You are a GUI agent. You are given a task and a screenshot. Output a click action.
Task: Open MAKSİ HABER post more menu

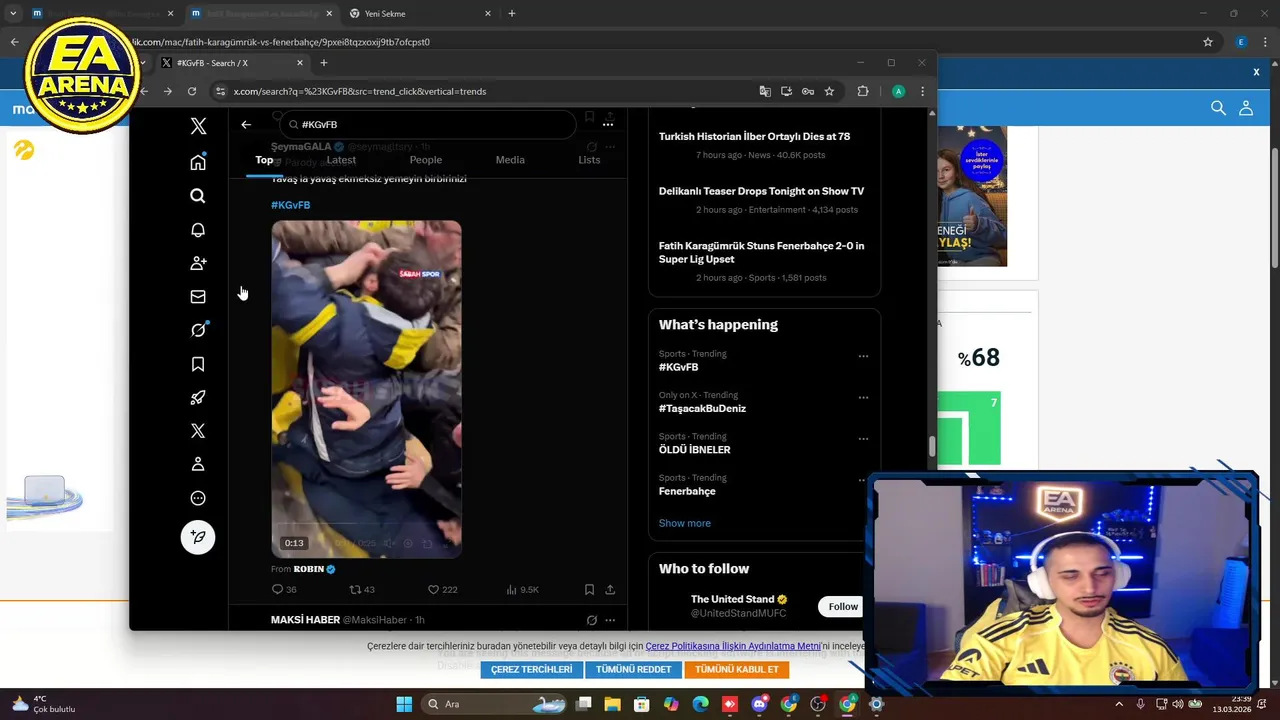click(610, 620)
